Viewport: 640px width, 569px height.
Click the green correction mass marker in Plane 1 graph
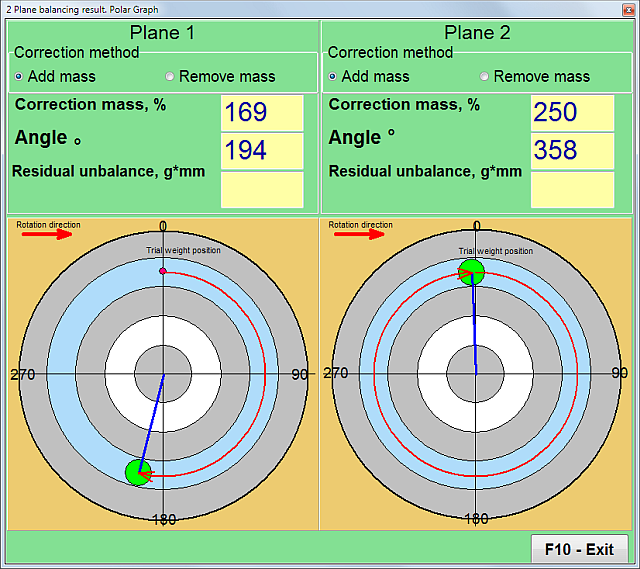click(x=138, y=473)
